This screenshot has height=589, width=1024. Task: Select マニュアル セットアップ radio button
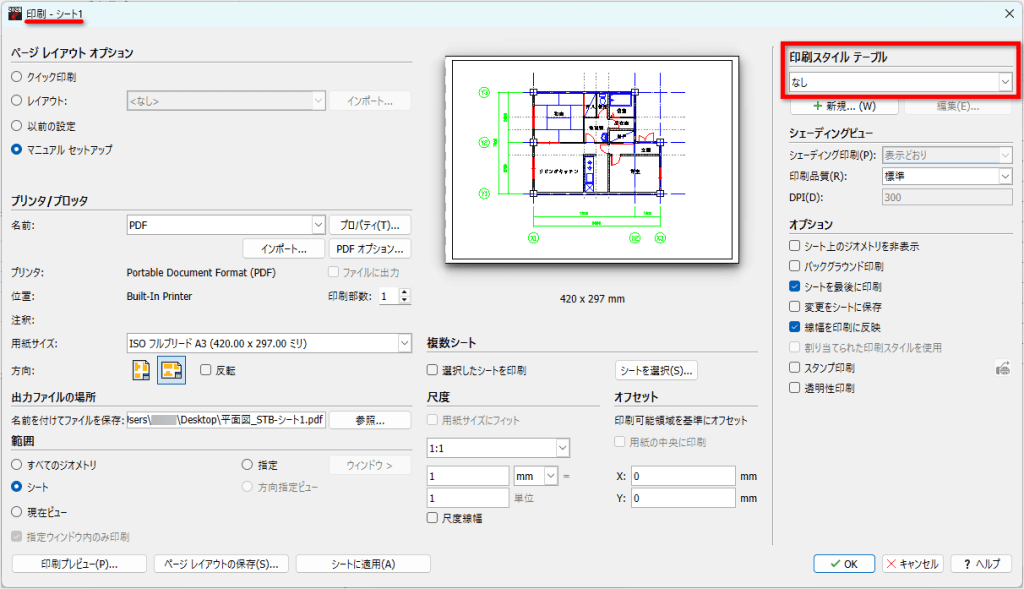(x=17, y=150)
